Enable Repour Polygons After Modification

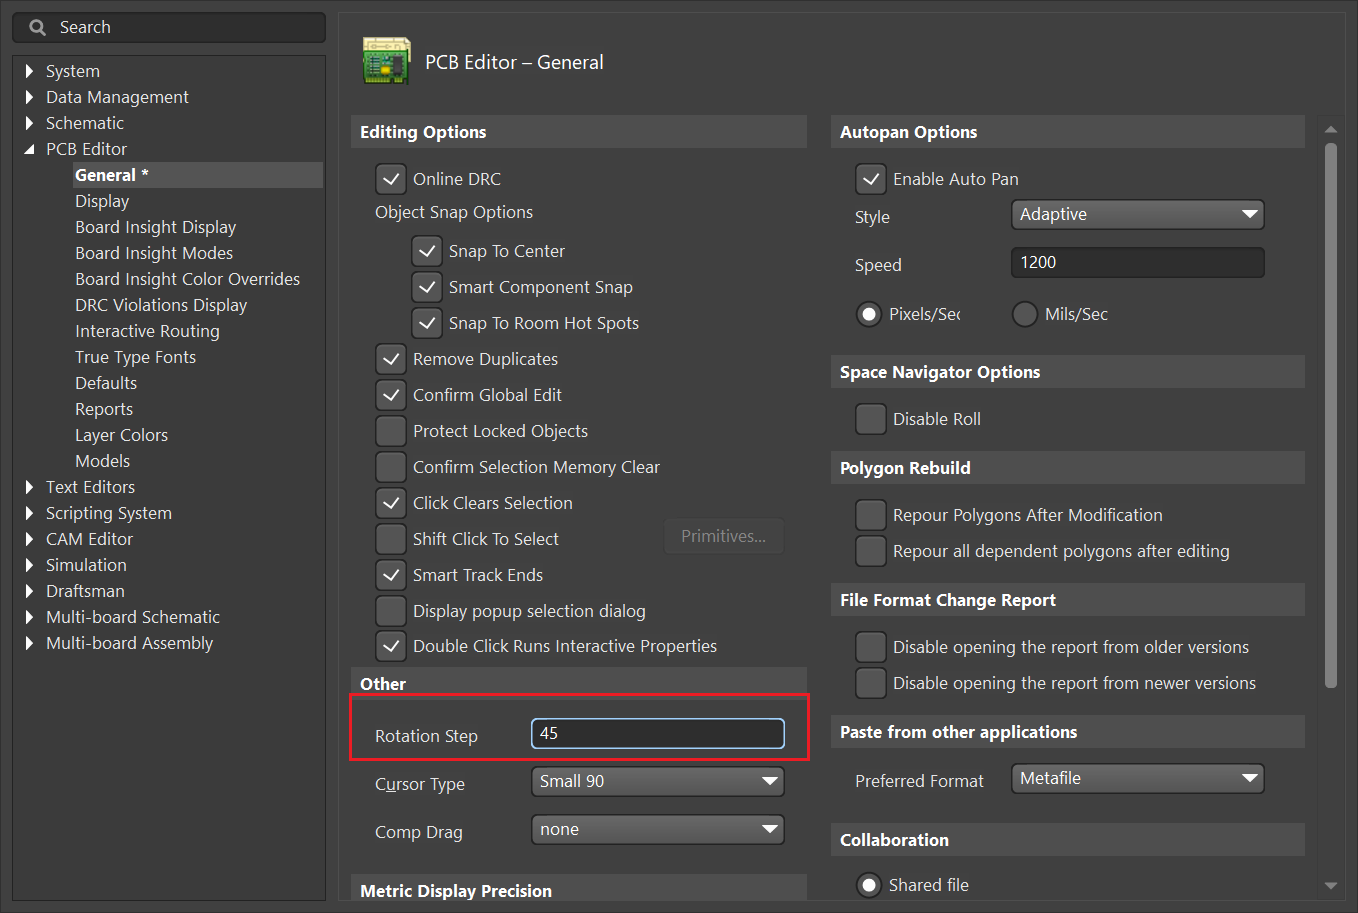pyautogui.click(x=870, y=515)
